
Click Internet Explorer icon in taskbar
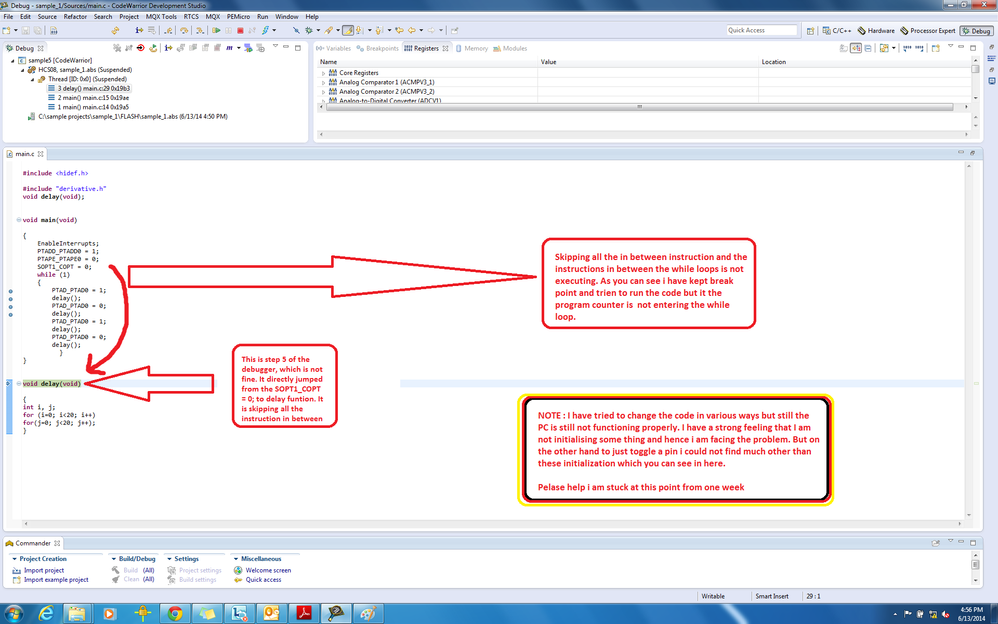pos(46,613)
